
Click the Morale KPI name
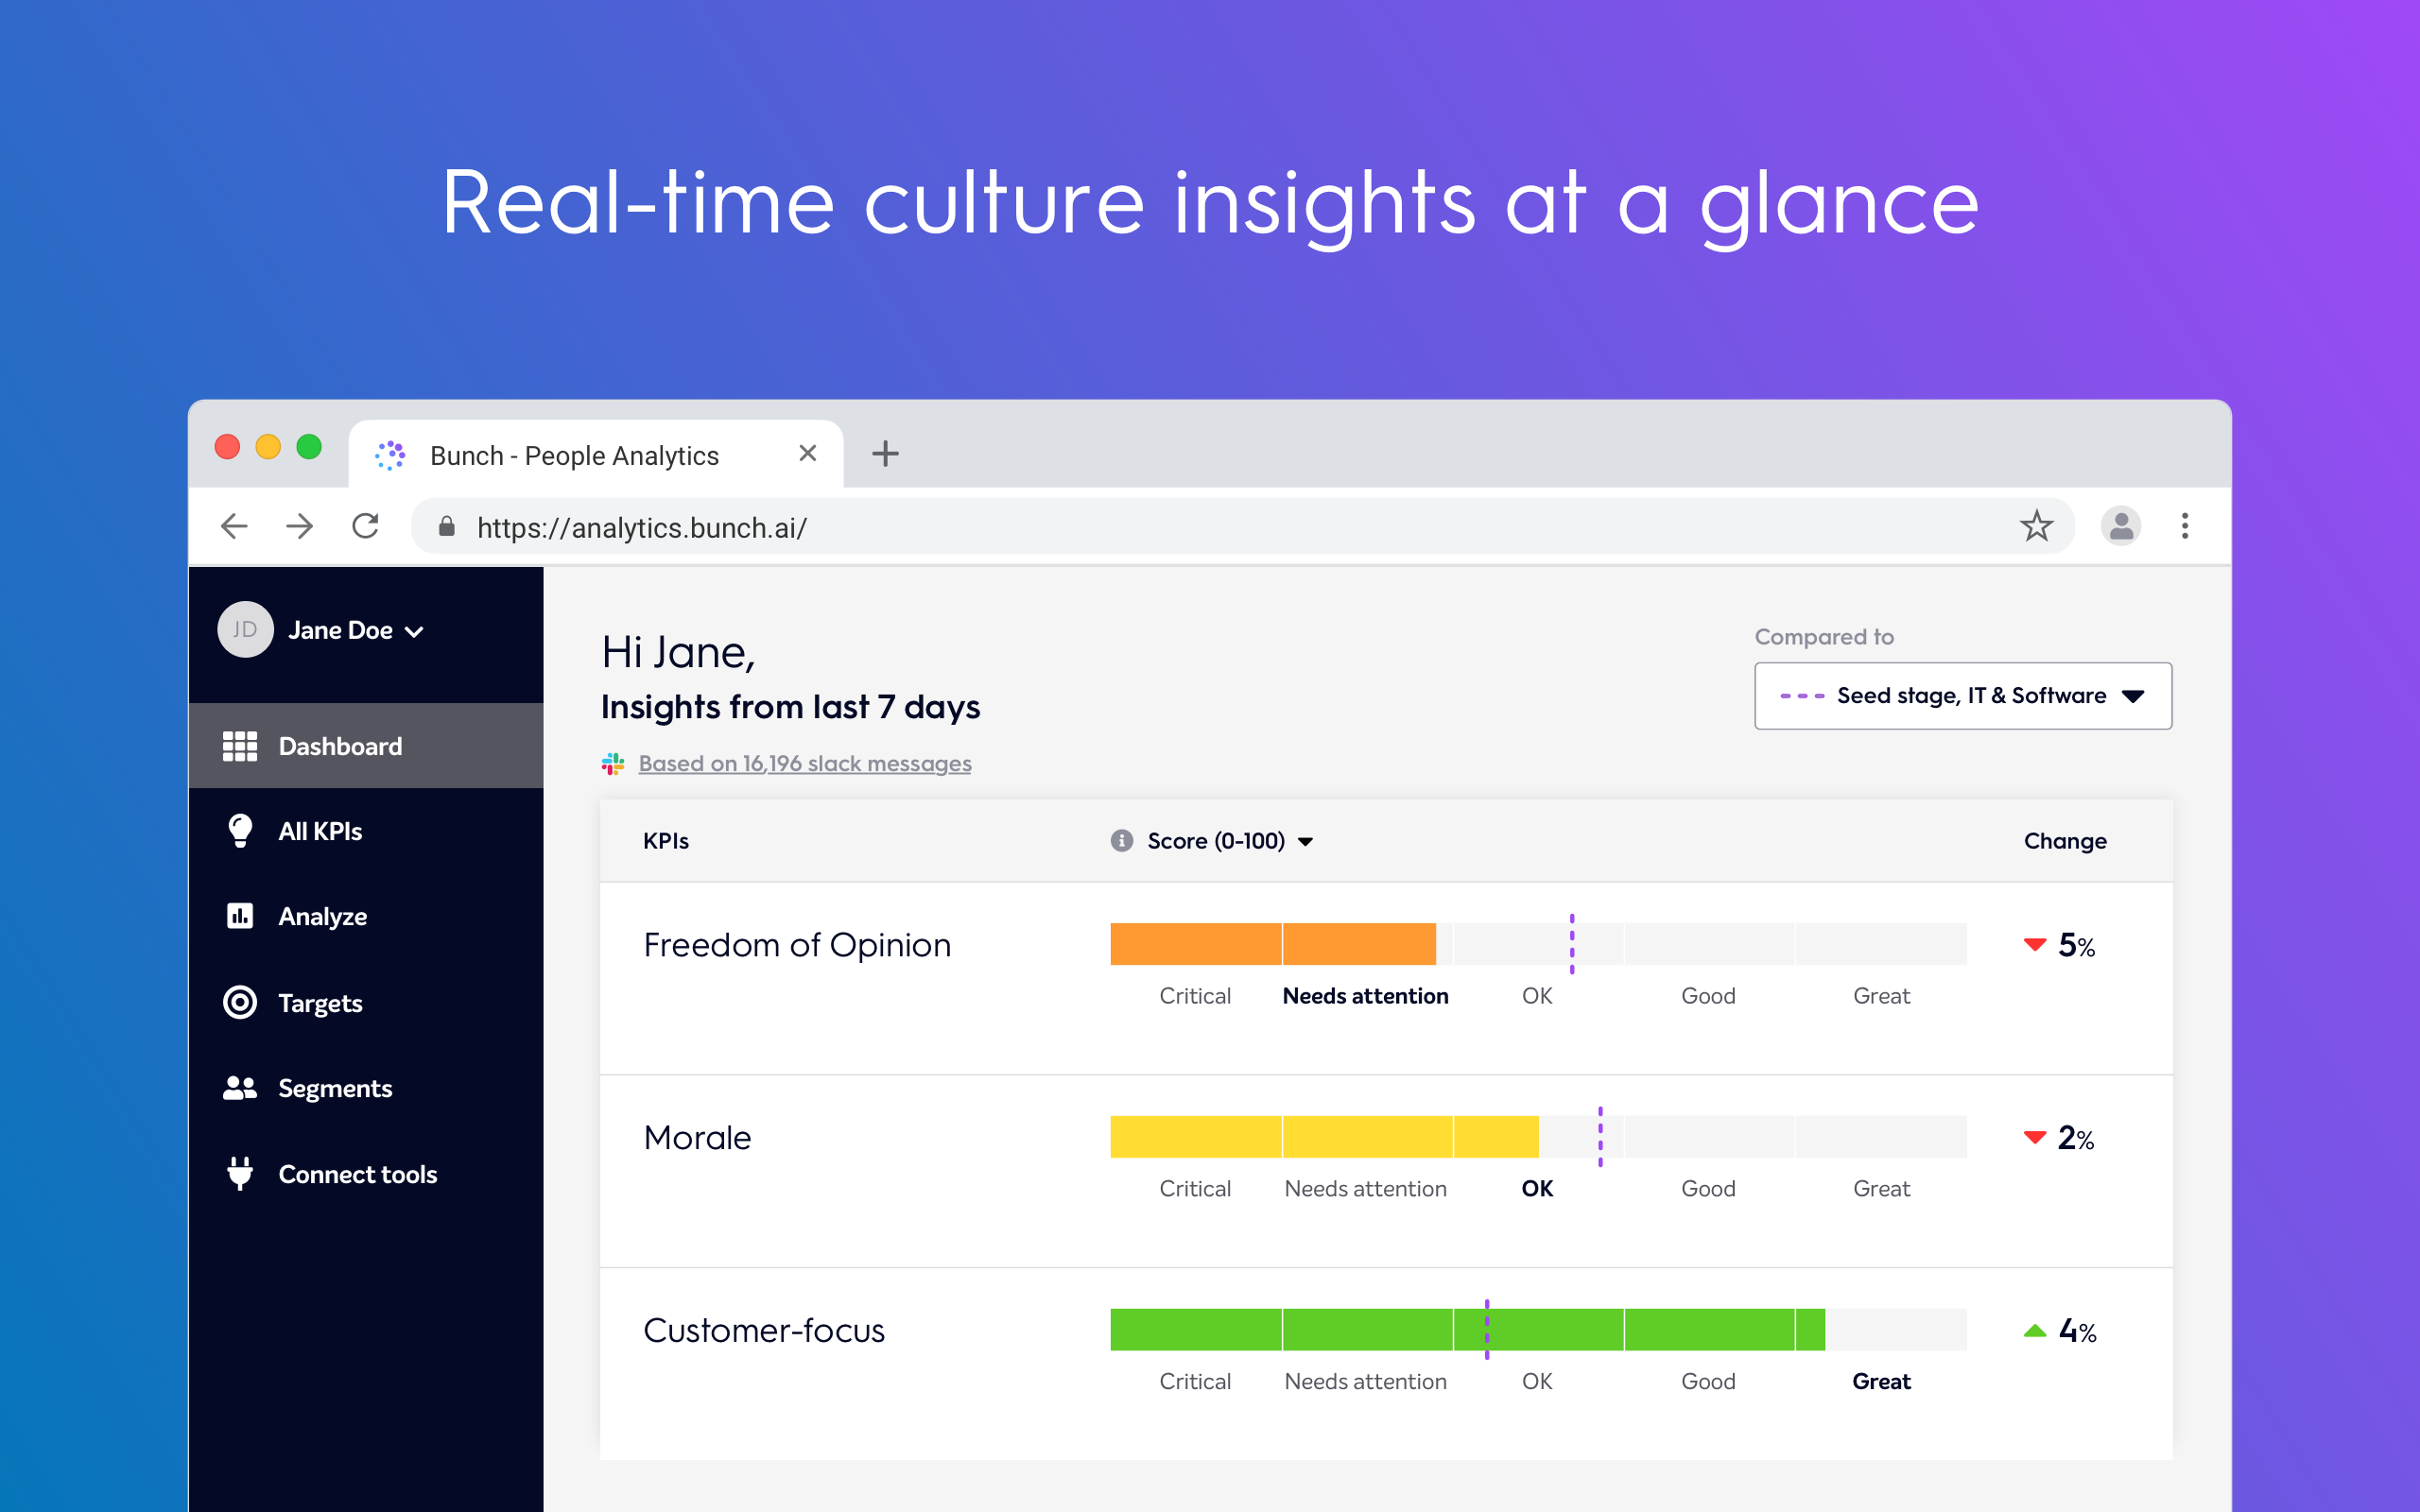pos(697,1138)
